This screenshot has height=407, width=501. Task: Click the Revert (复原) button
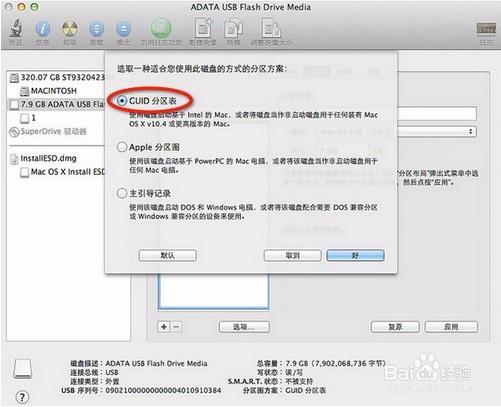tap(395, 327)
